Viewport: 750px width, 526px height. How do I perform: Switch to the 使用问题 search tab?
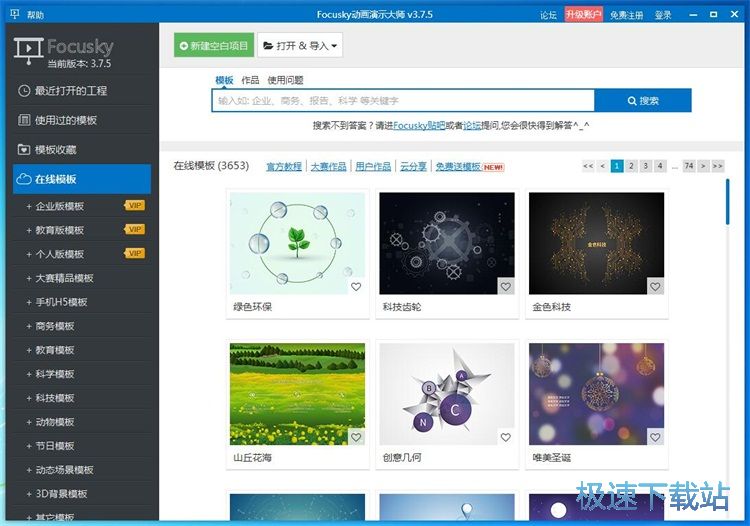[286, 80]
